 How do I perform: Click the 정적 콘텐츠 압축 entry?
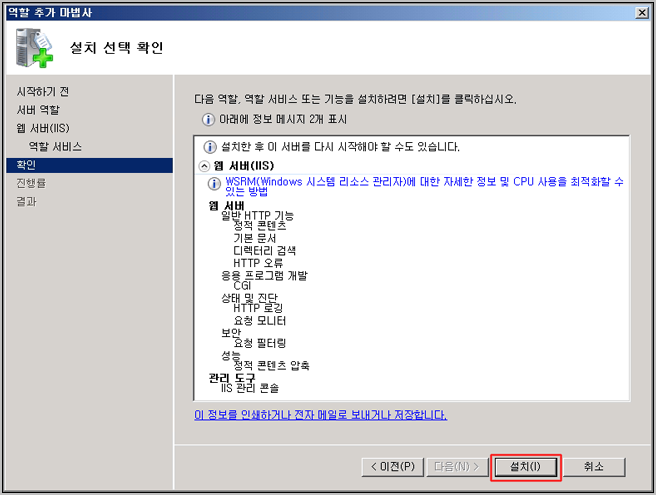click(x=272, y=366)
